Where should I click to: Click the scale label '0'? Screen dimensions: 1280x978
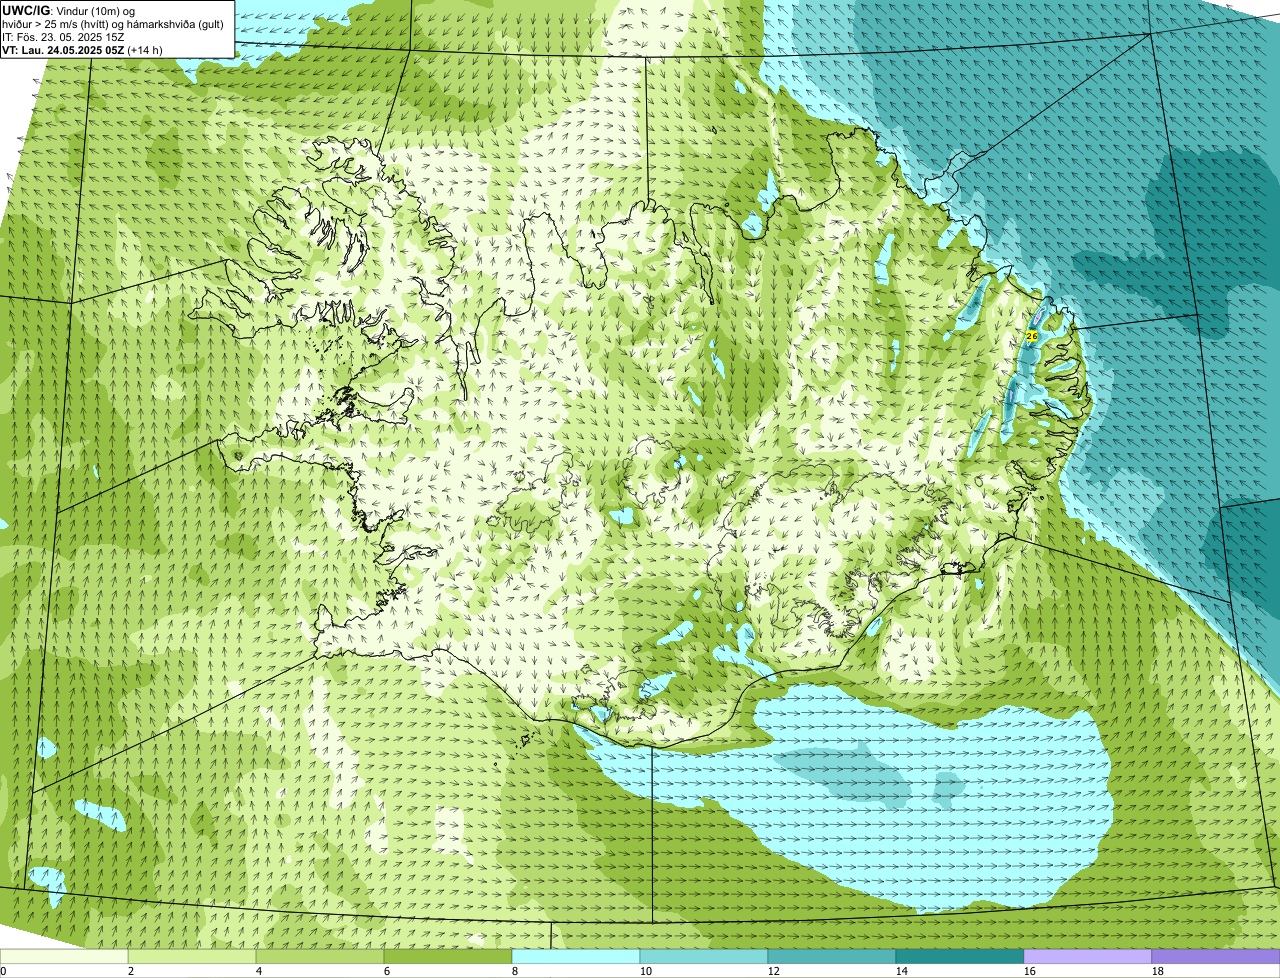tap(3, 971)
